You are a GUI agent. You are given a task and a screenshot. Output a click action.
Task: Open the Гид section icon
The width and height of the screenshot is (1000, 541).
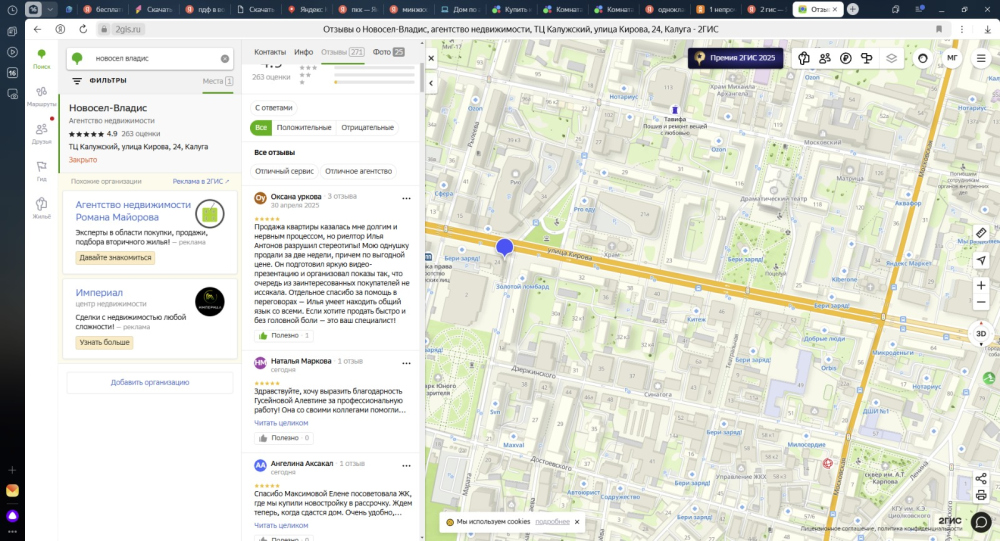click(41, 167)
